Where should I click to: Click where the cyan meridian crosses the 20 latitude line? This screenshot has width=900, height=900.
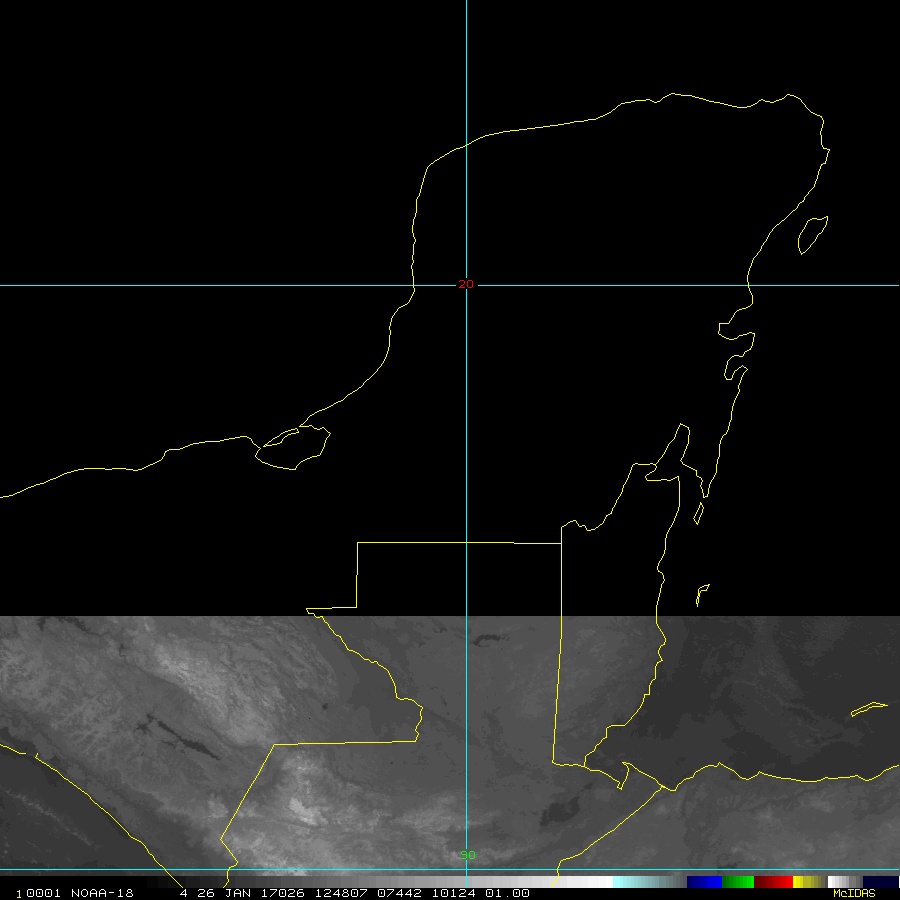467,285
